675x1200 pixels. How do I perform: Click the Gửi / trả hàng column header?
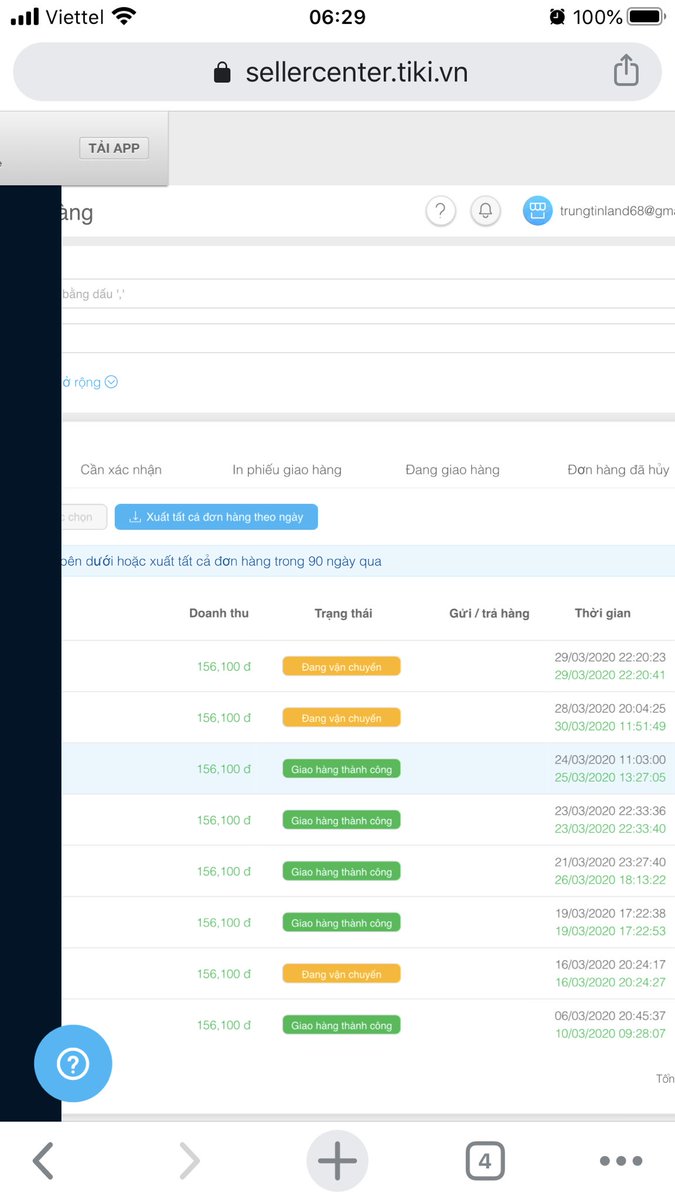pyautogui.click(x=489, y=613)
